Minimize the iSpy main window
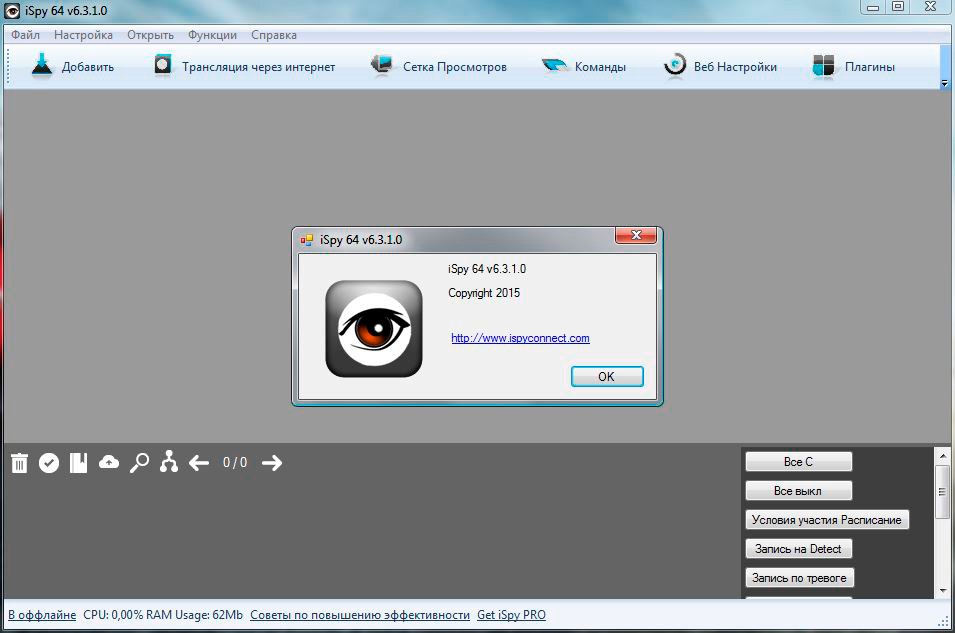The height and width of the screenshot is (633, 955). [873, 7]
